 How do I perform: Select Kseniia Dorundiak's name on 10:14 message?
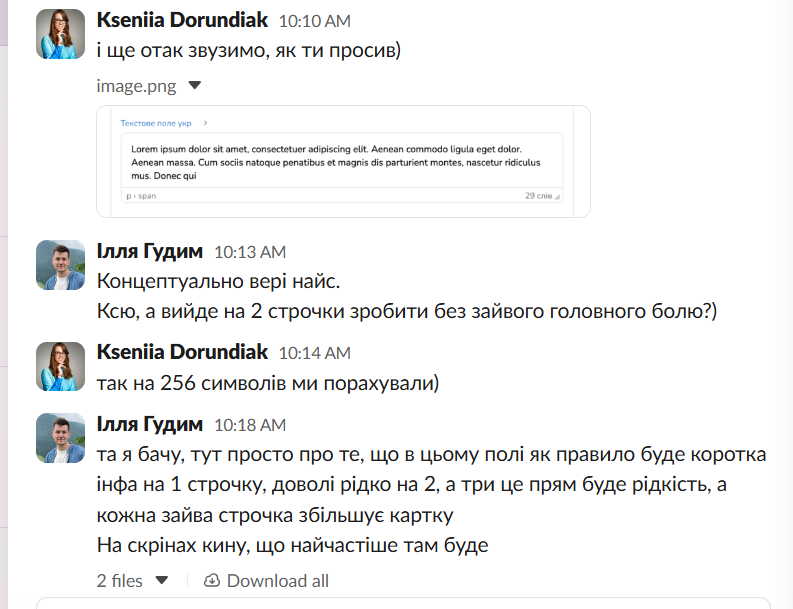point(182,351)
